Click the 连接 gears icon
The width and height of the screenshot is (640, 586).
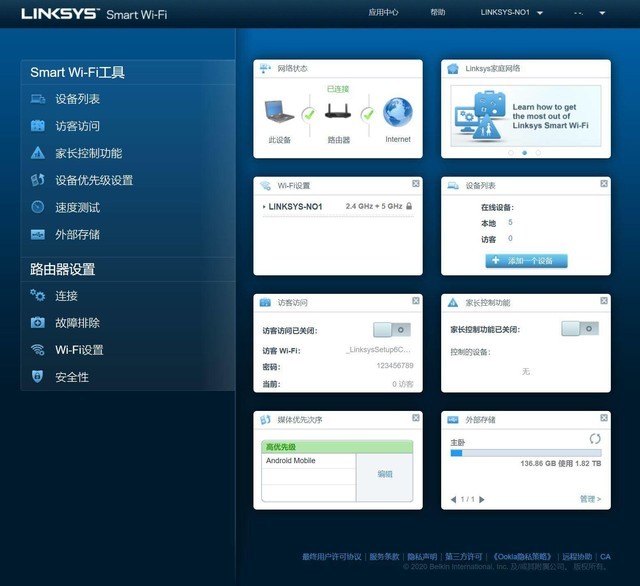tap(38, 295)
